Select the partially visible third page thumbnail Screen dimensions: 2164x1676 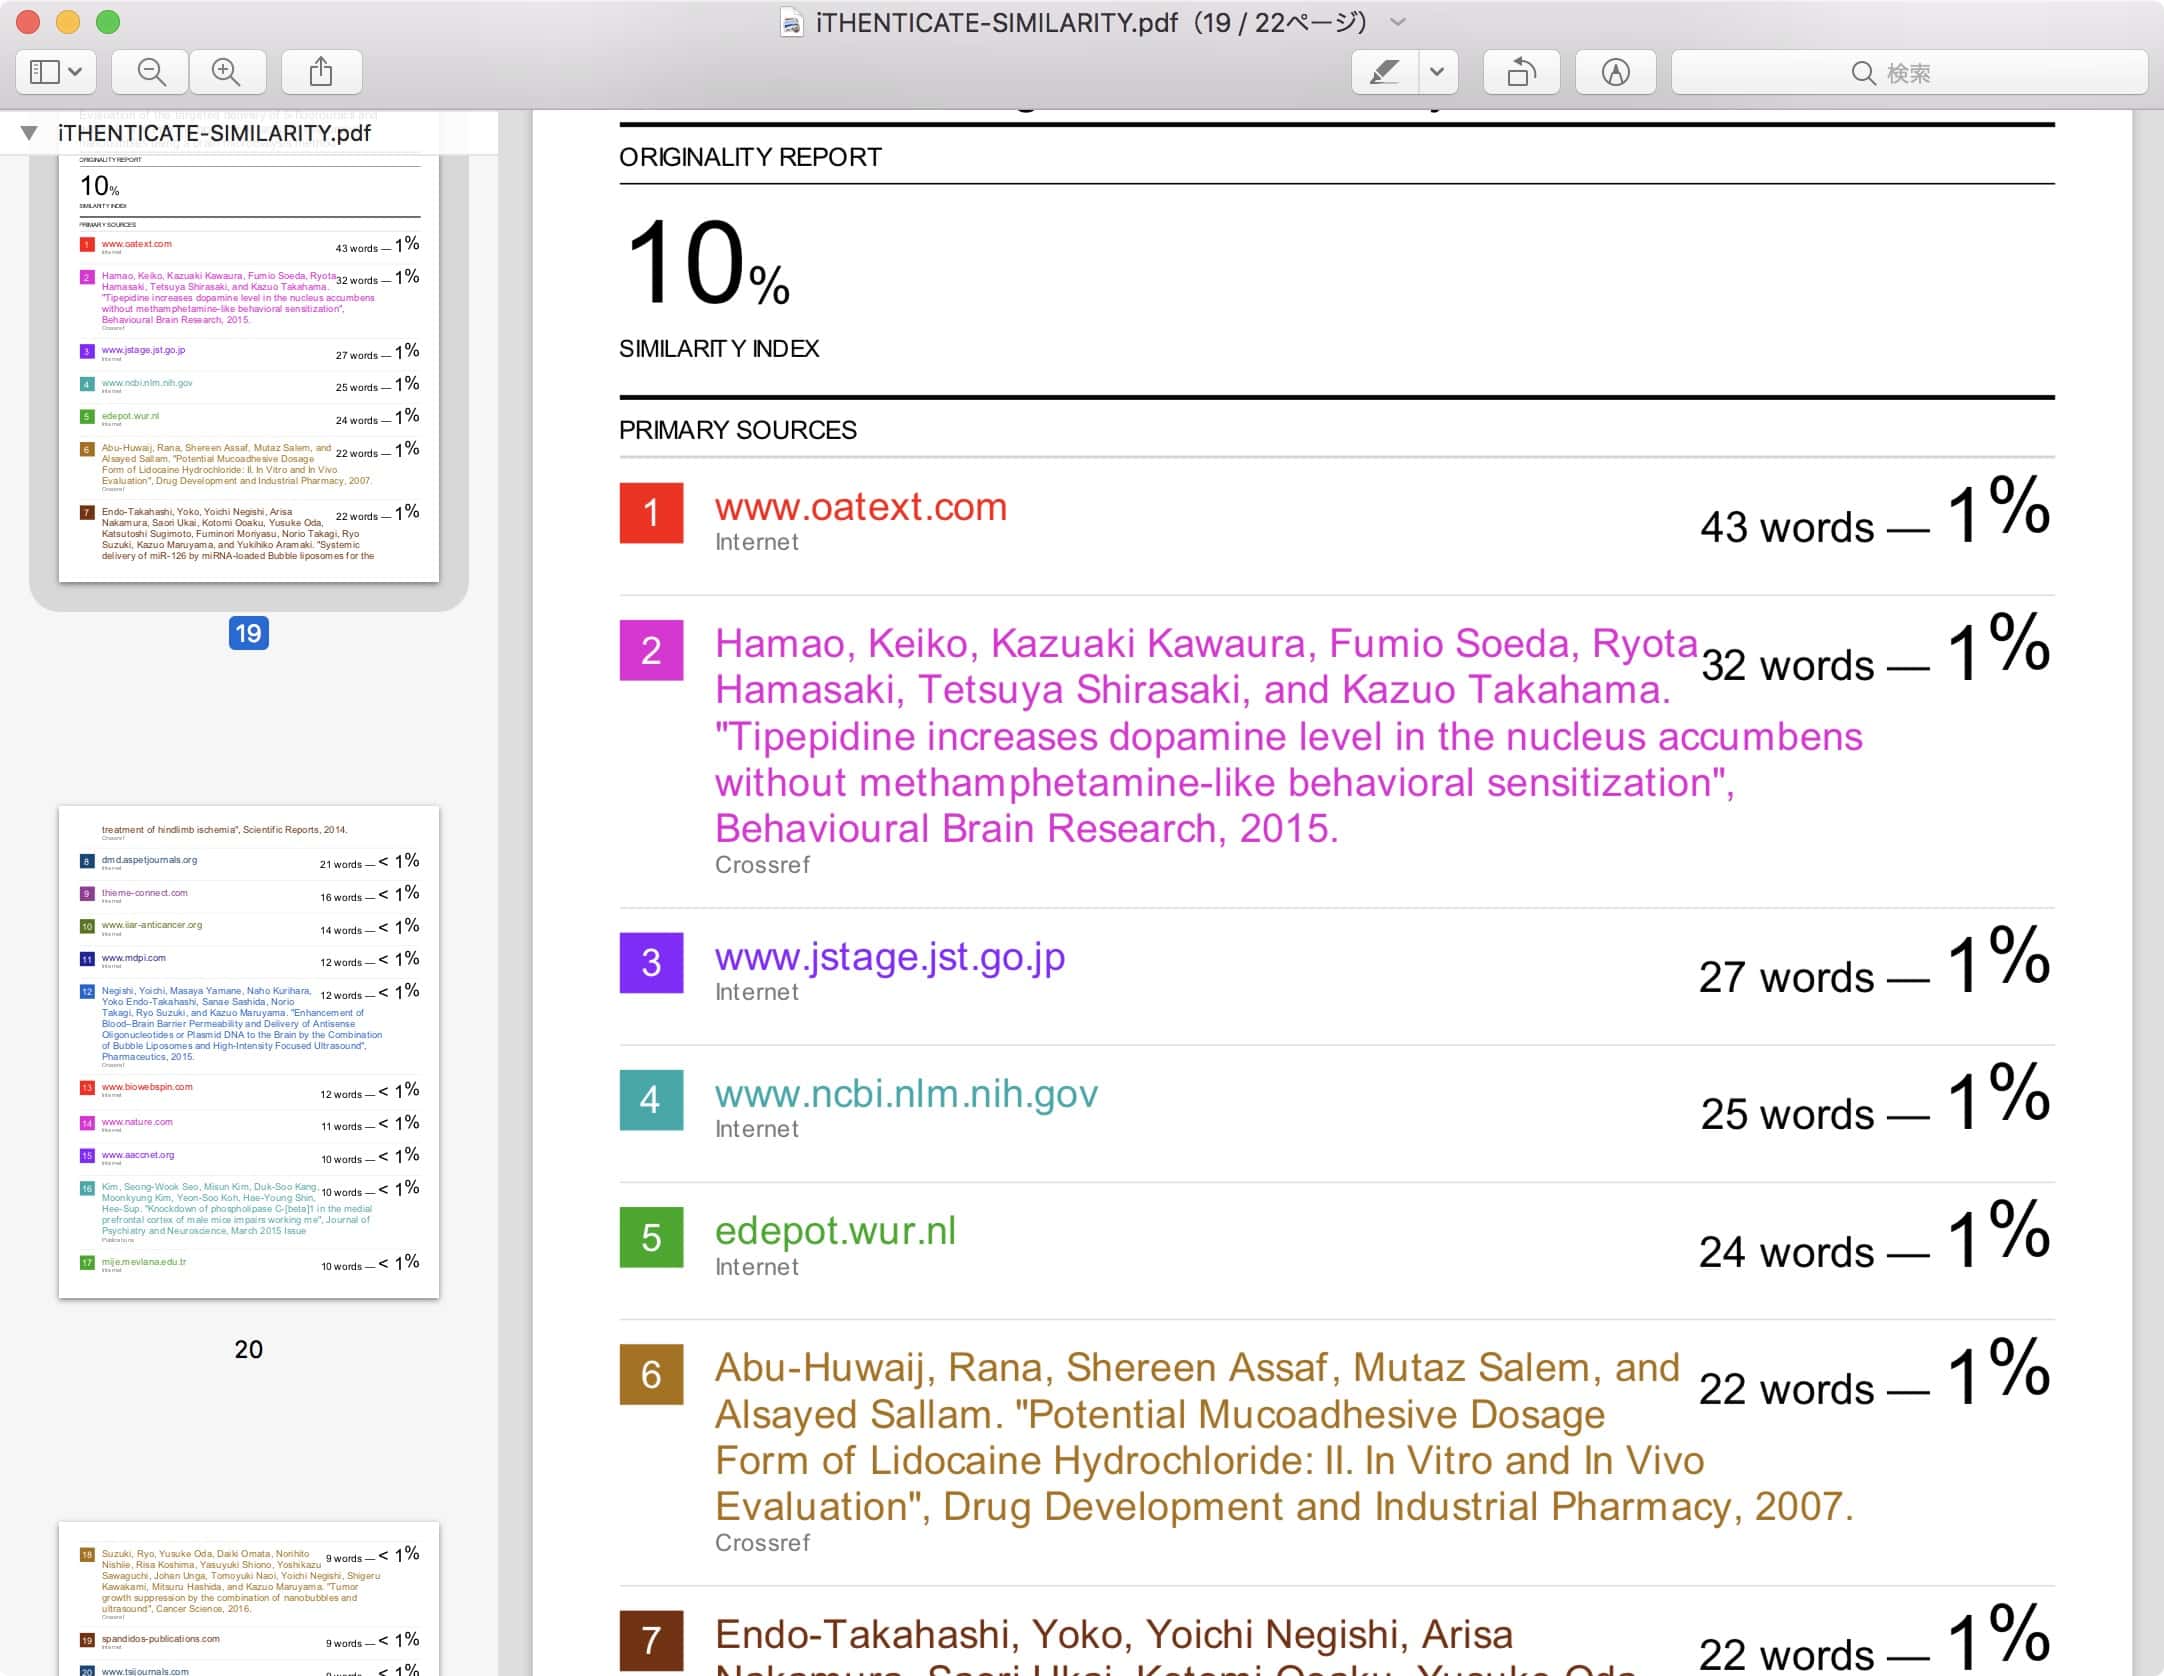[249, 1600]
